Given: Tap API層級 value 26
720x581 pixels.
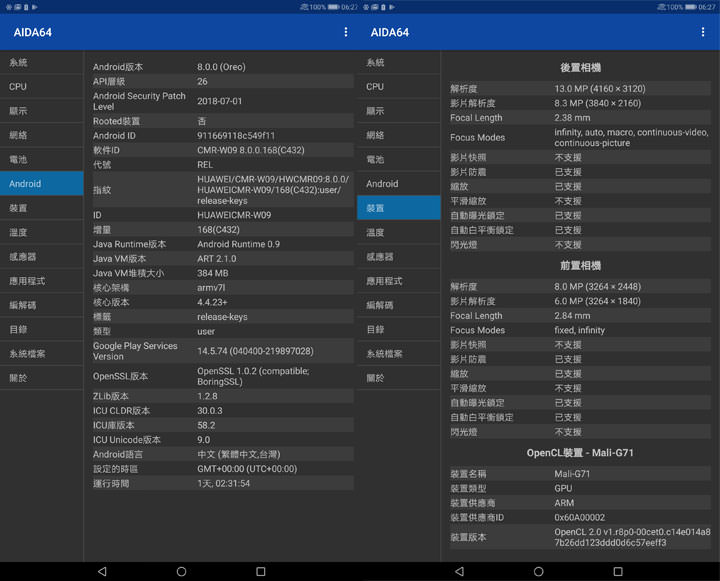Looking at the screenshot, I should 202,81.
